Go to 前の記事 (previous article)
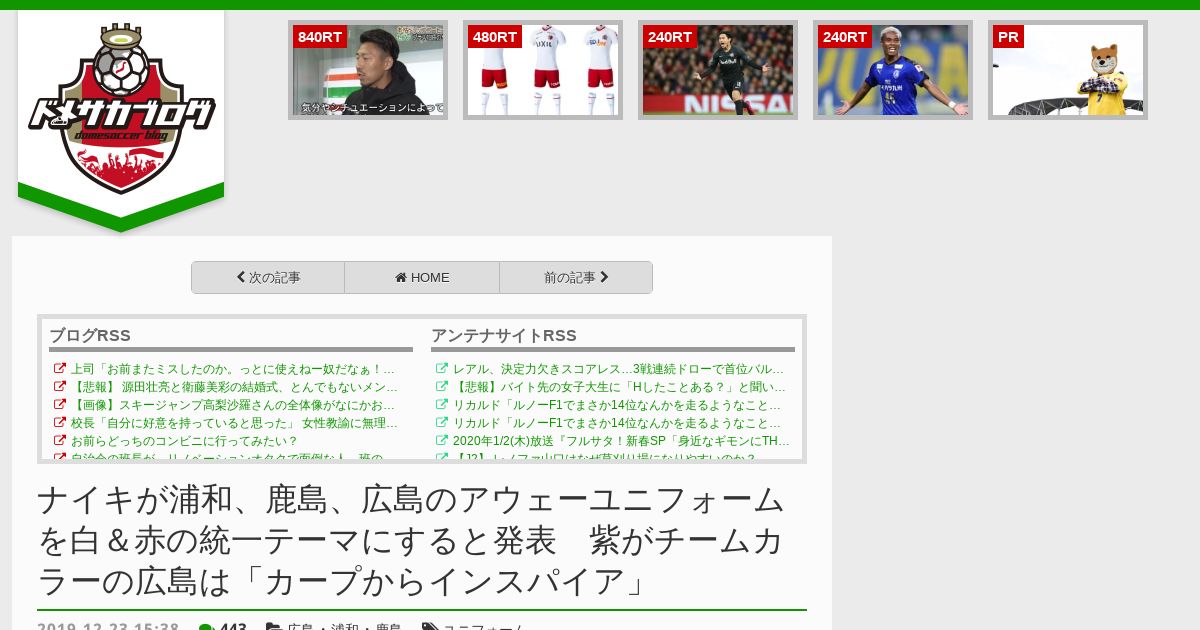Screen dimensions: 1200x630 [576, 278]
